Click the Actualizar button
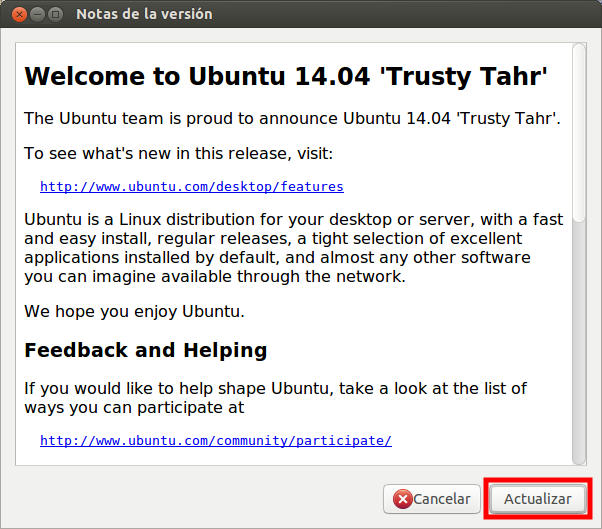602x529 pixels. pos(538,499)
